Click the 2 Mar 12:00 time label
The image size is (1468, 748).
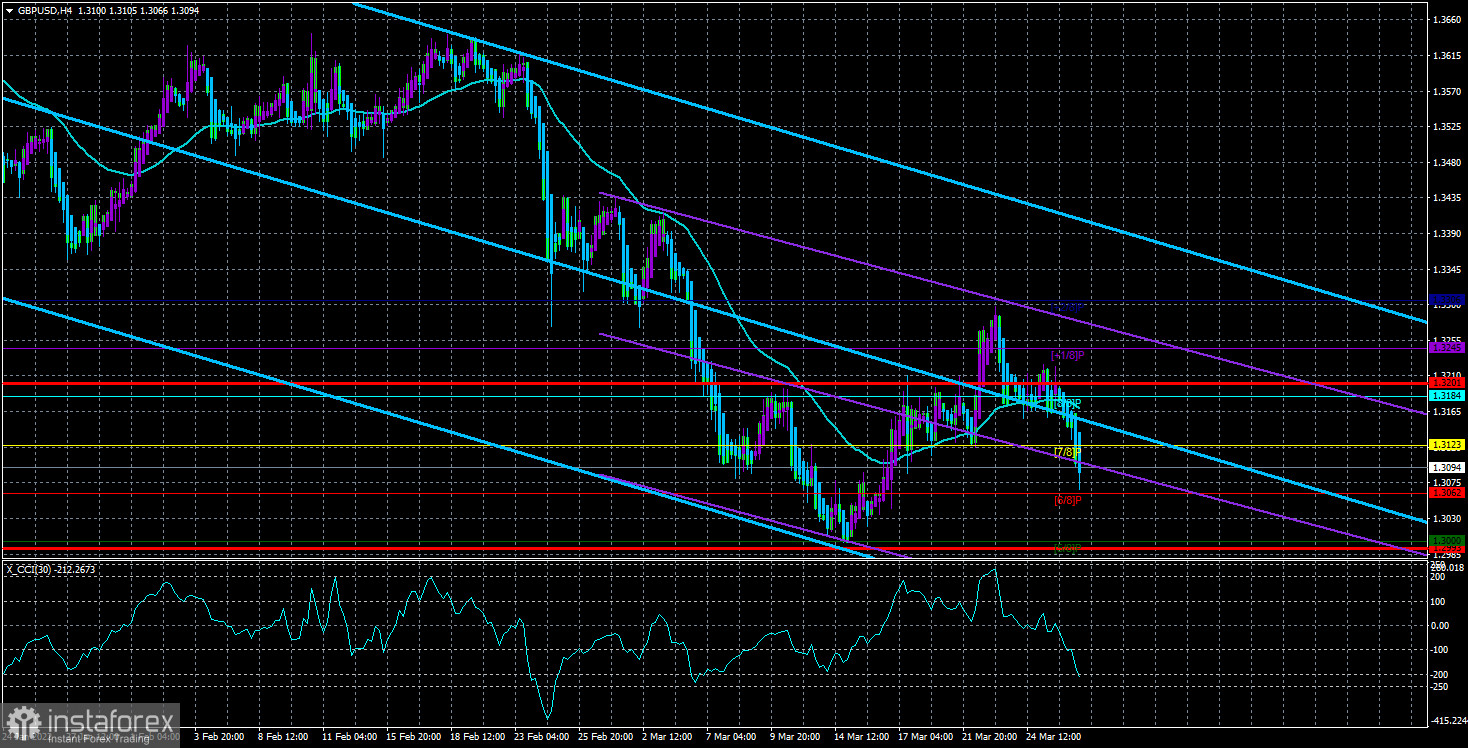pyautogui.click(x=667, y=737)
